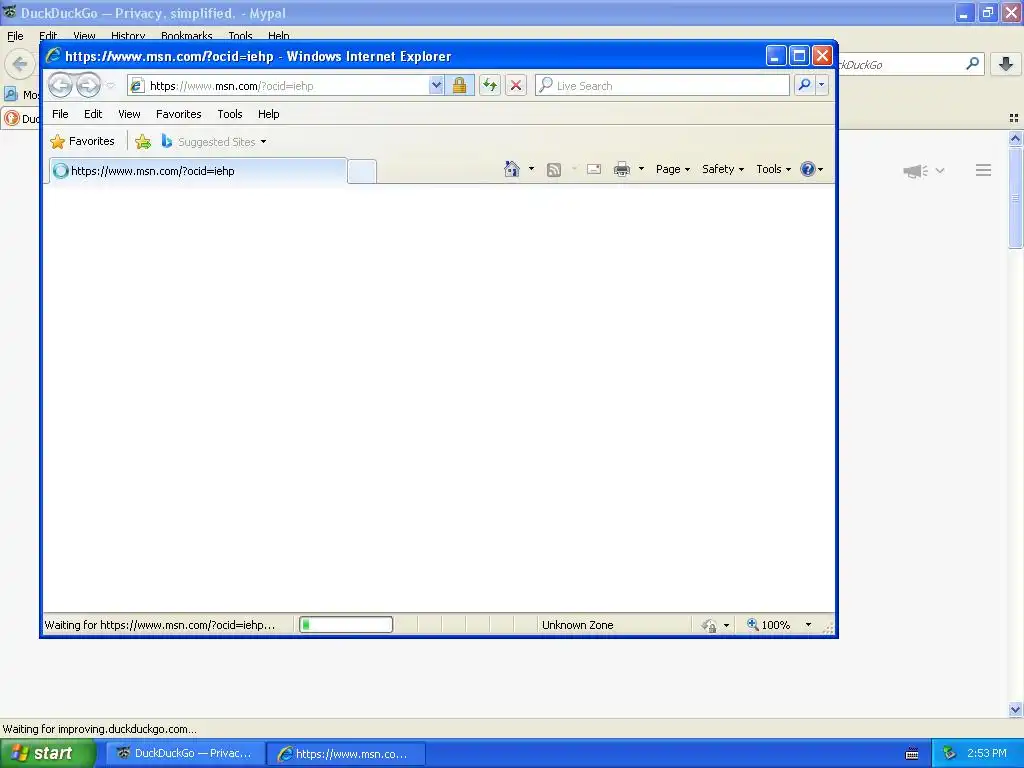
Task: Click the page loading progress bar
Action: (x=346, y=625)
